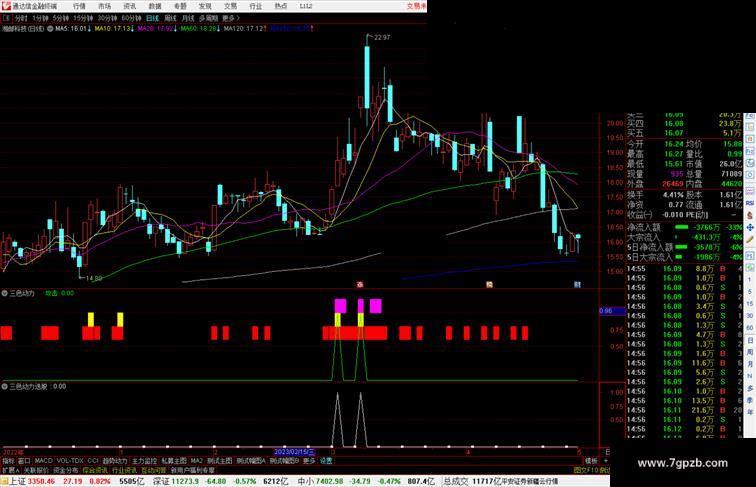Switch to the 月线 monthly chart tab
The width and height of the screenshot is (756, 487).
188,18
